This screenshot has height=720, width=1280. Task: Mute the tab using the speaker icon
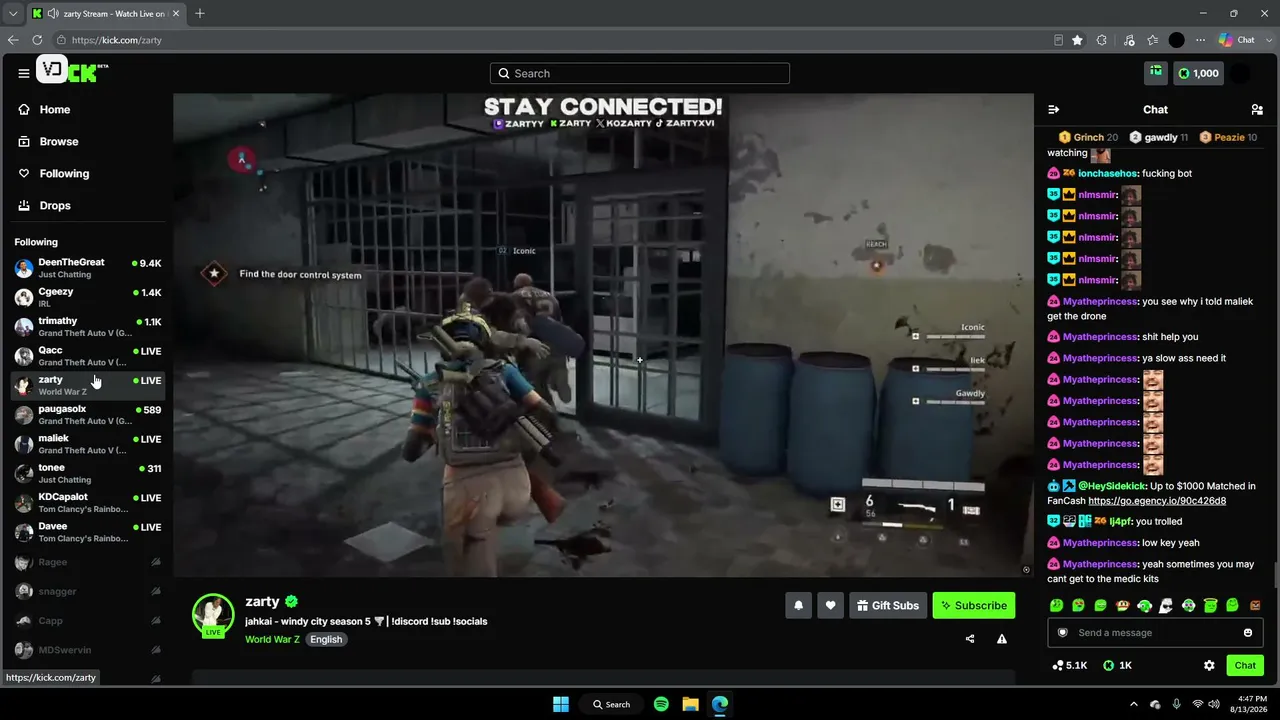[x=51, y=13]
